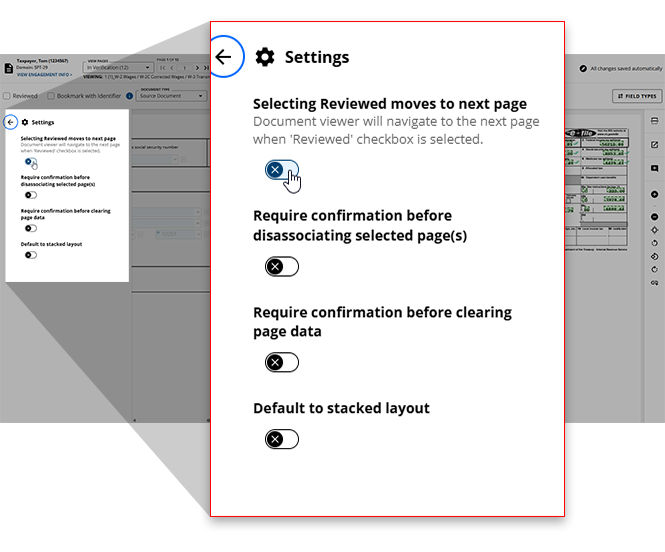Open the 'In Verification (12)' view pages dropdown

[x=118, y=67]
